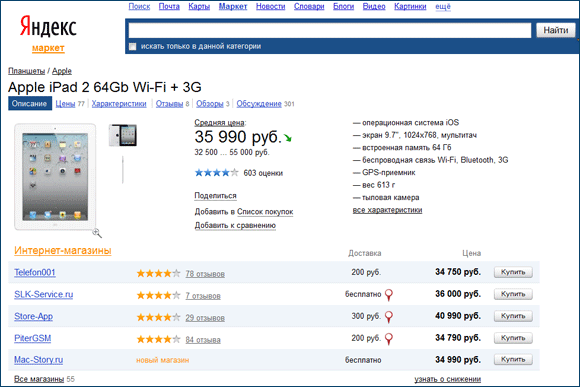Open the 'ещё' services dropdown

point(443,7)
